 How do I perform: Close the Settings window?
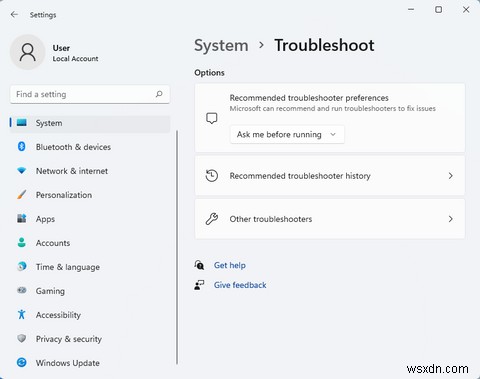coord(466,10)
